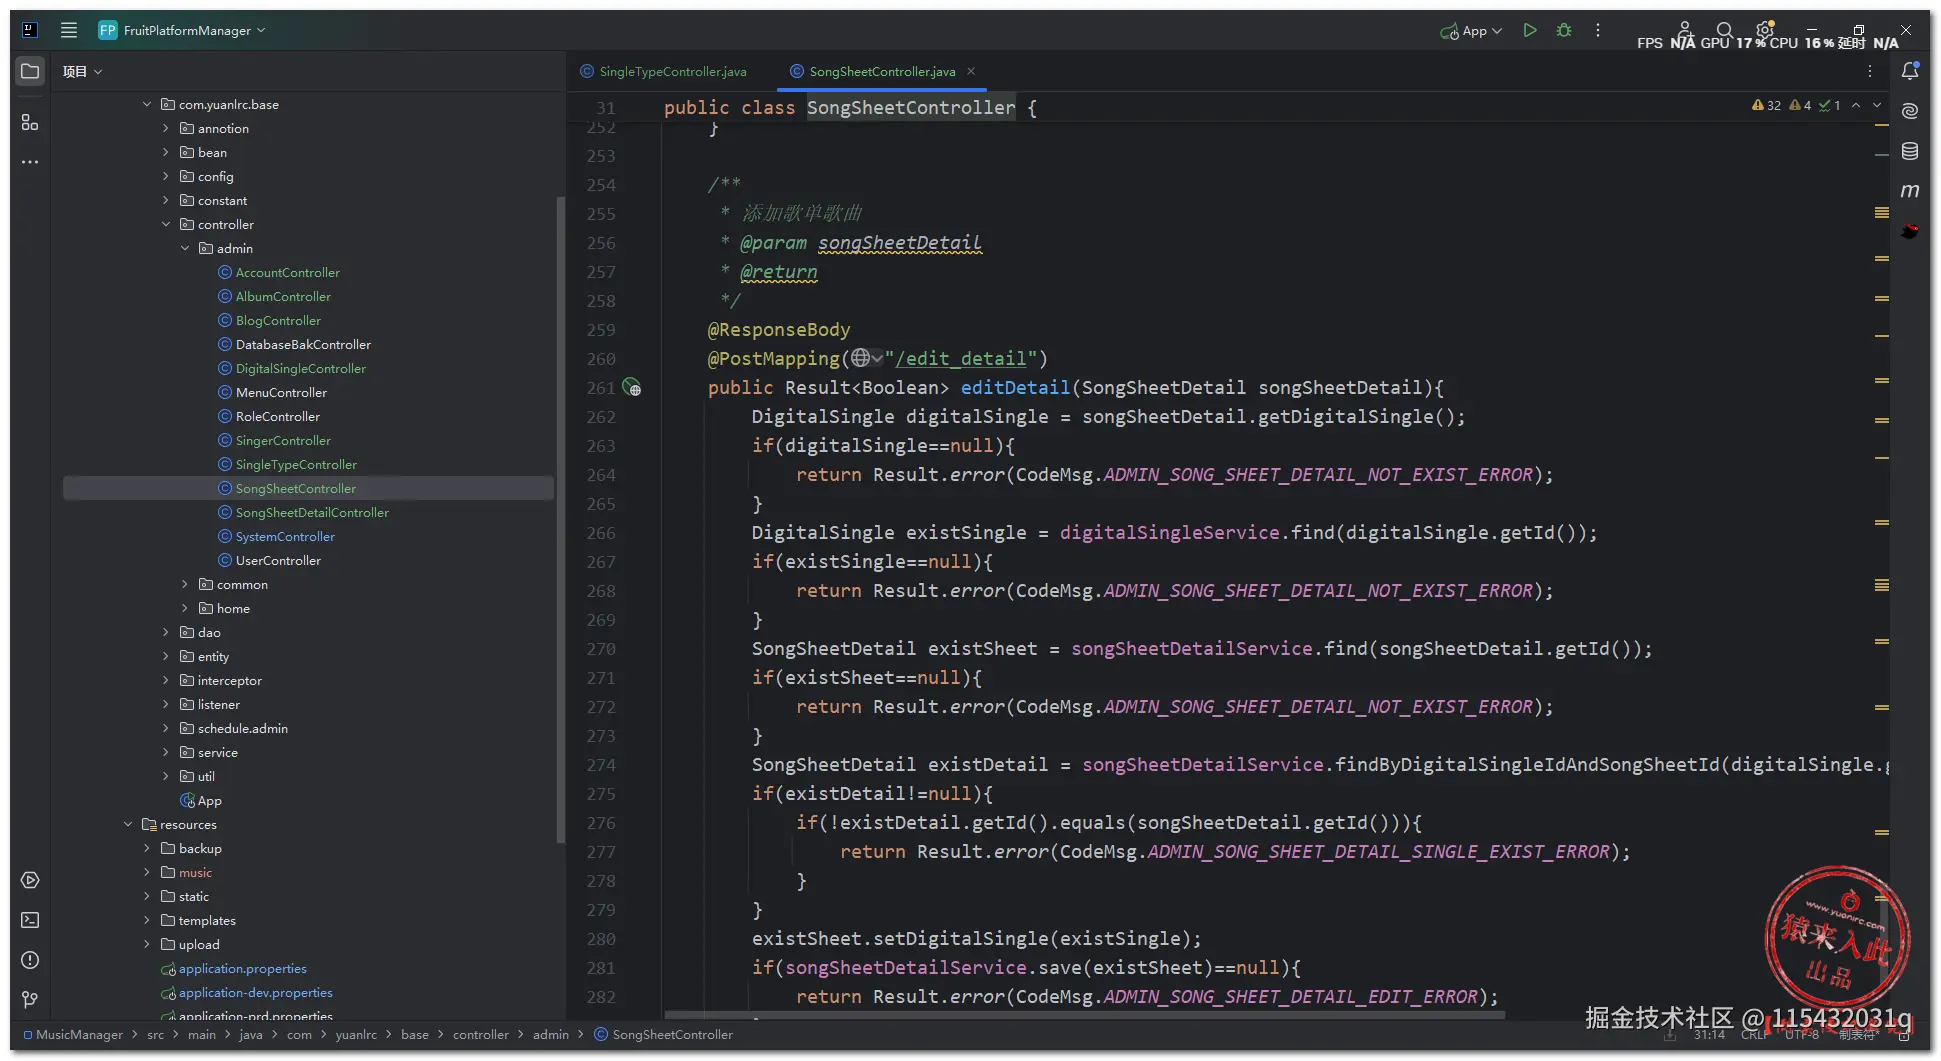Place cursor on editDetail method name
This screenshot has width=1941, height=1061.
click(x=1015, y=387)
